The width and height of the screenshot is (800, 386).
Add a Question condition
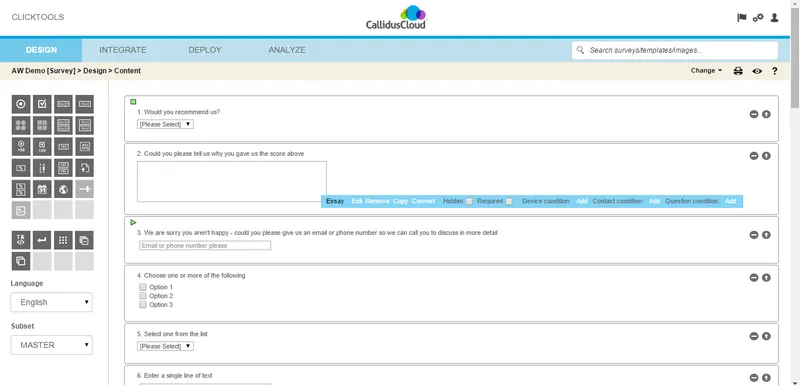pyautogui.click(x=731, y=201)
